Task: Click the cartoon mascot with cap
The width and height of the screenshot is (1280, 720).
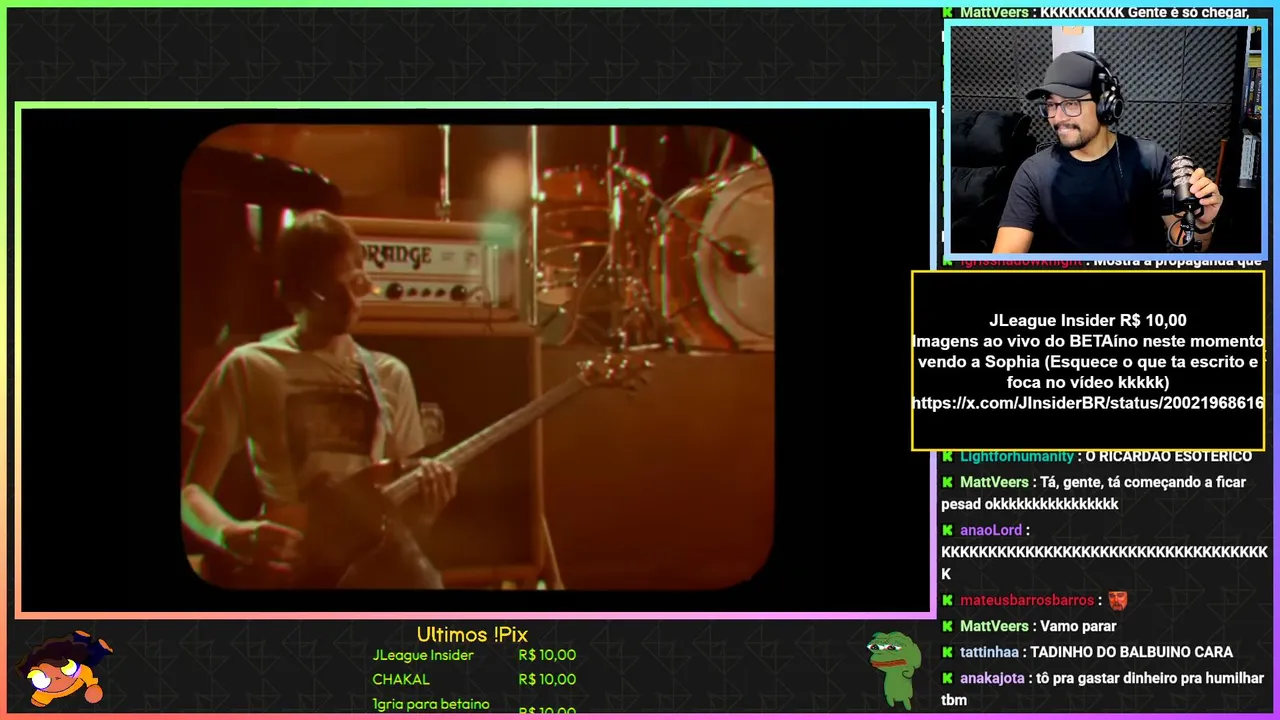Action: pyautogui.click(x=63, y=669)
